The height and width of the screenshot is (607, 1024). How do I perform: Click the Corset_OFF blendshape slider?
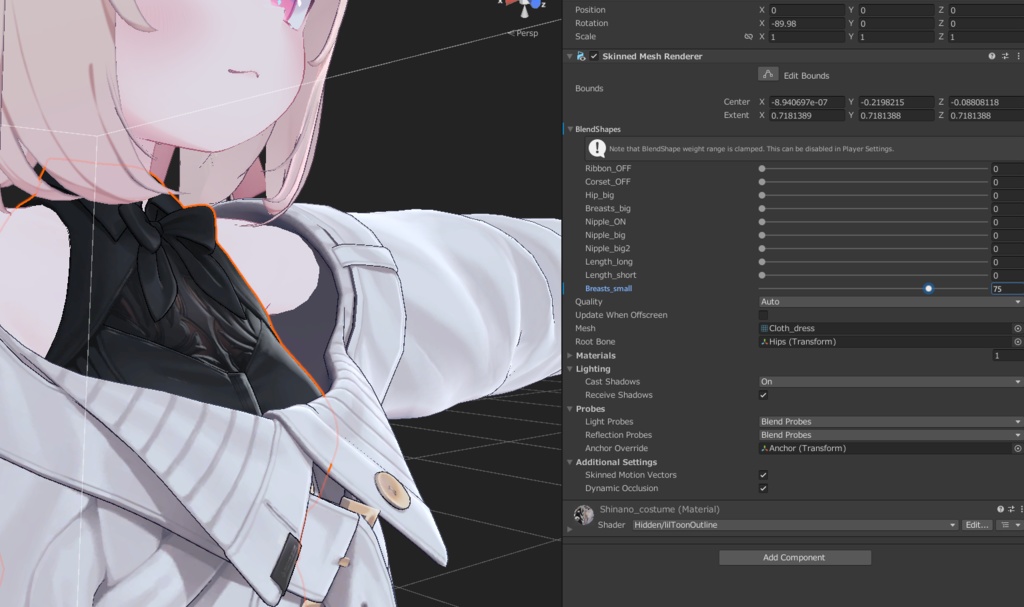point(874,182)
